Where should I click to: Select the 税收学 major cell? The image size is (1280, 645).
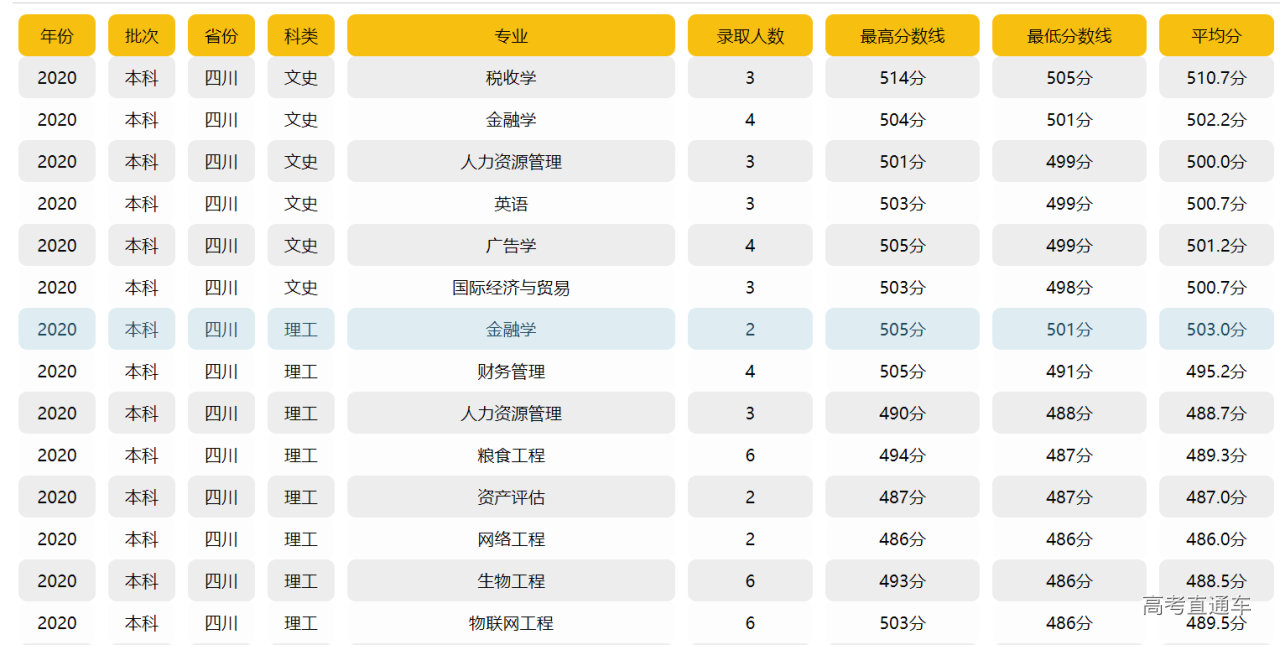(x=511, y=78)
